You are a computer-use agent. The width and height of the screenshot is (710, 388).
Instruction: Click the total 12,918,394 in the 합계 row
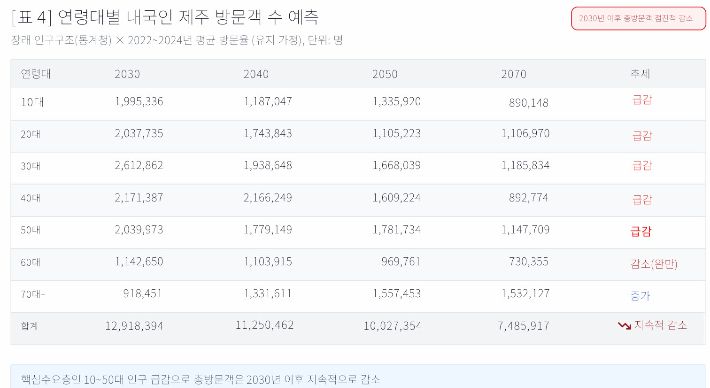(134, 326)
